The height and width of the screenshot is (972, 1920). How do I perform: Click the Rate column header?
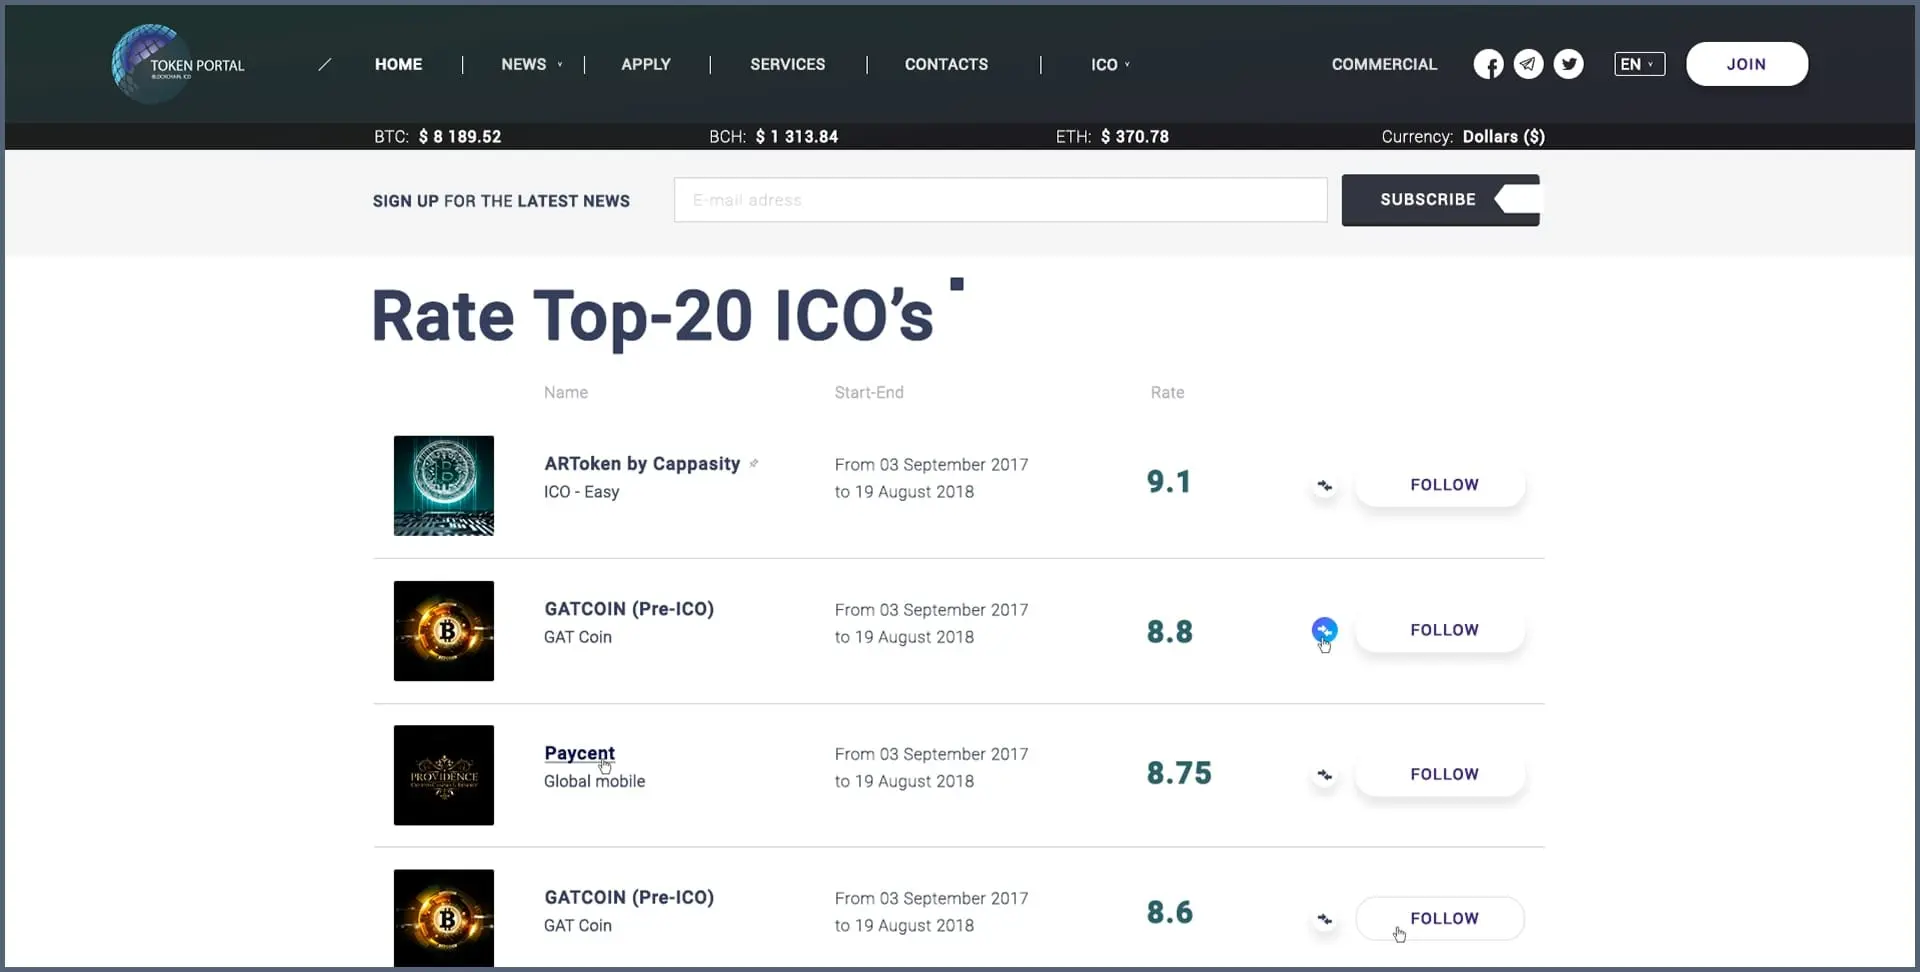click(x=1167, y=393)
